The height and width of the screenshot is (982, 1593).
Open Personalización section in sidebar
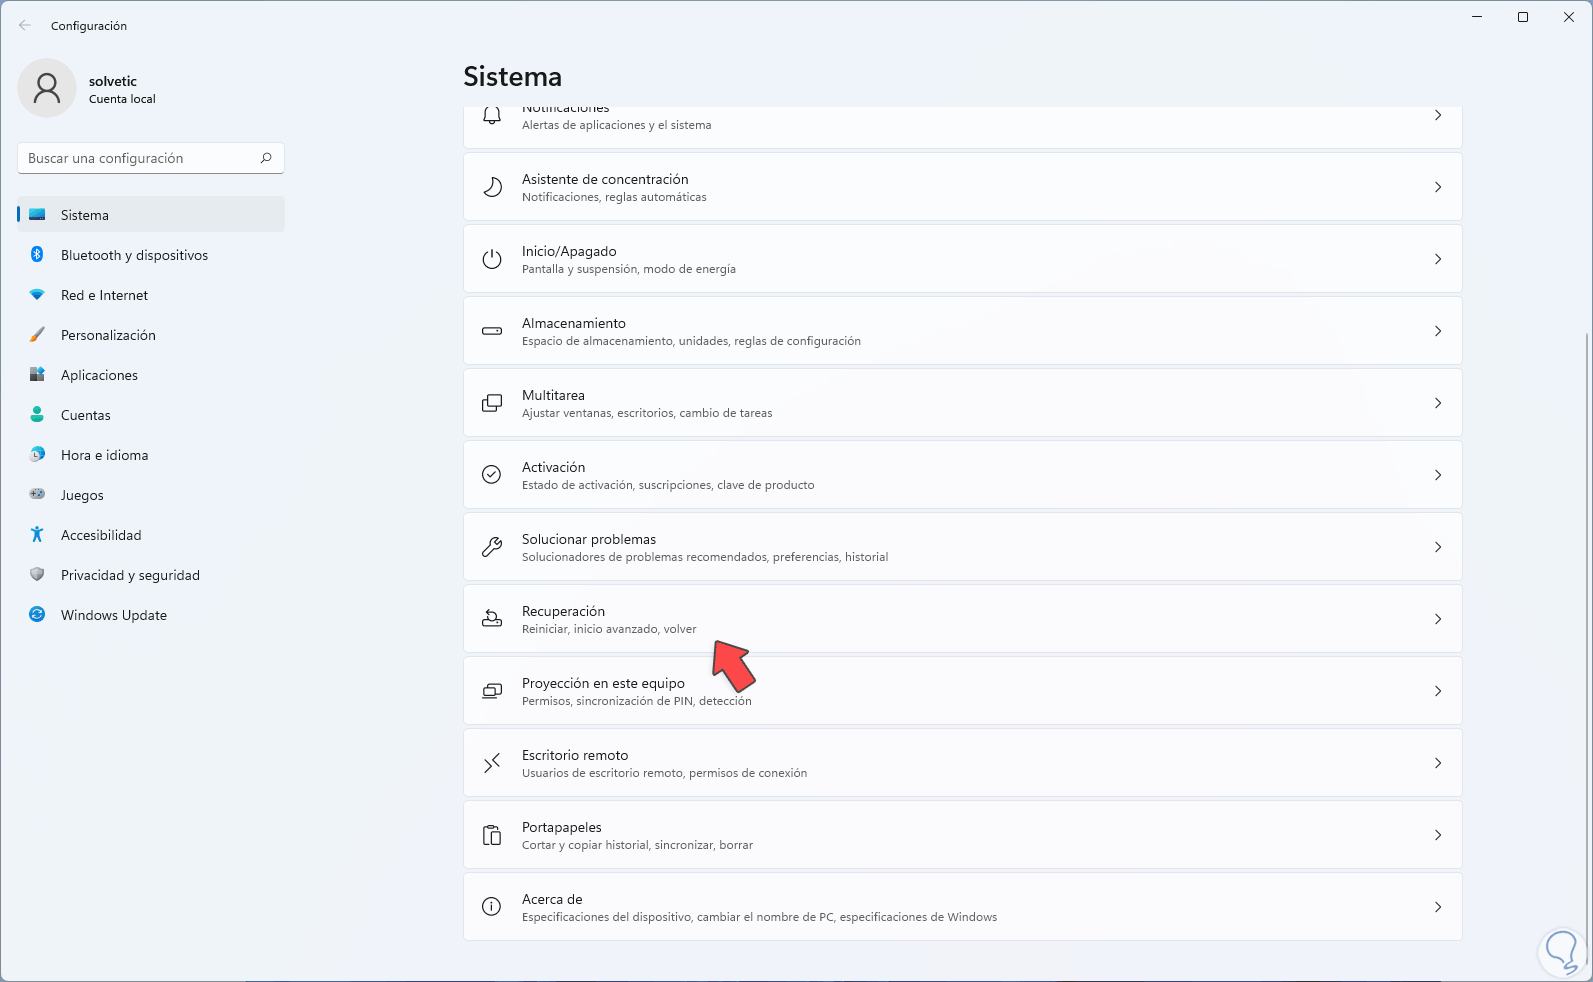tap(108, 335)
